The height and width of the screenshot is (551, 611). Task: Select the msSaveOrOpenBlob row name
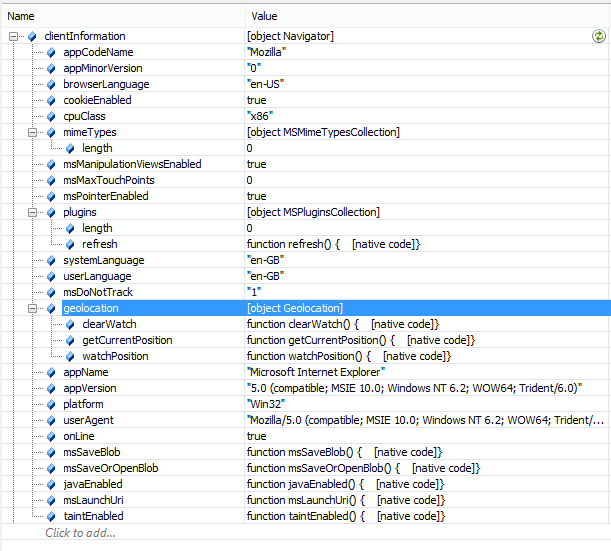coord(111,468)
